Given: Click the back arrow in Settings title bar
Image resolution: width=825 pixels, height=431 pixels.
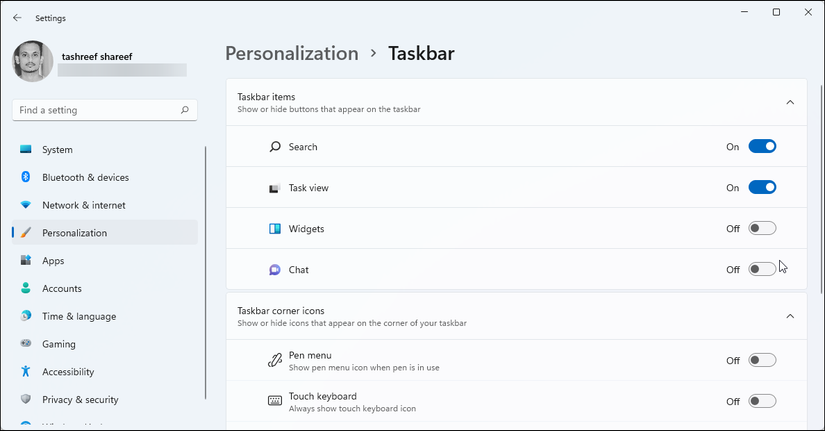Looking at the screenshot, I should coord(17,18).
